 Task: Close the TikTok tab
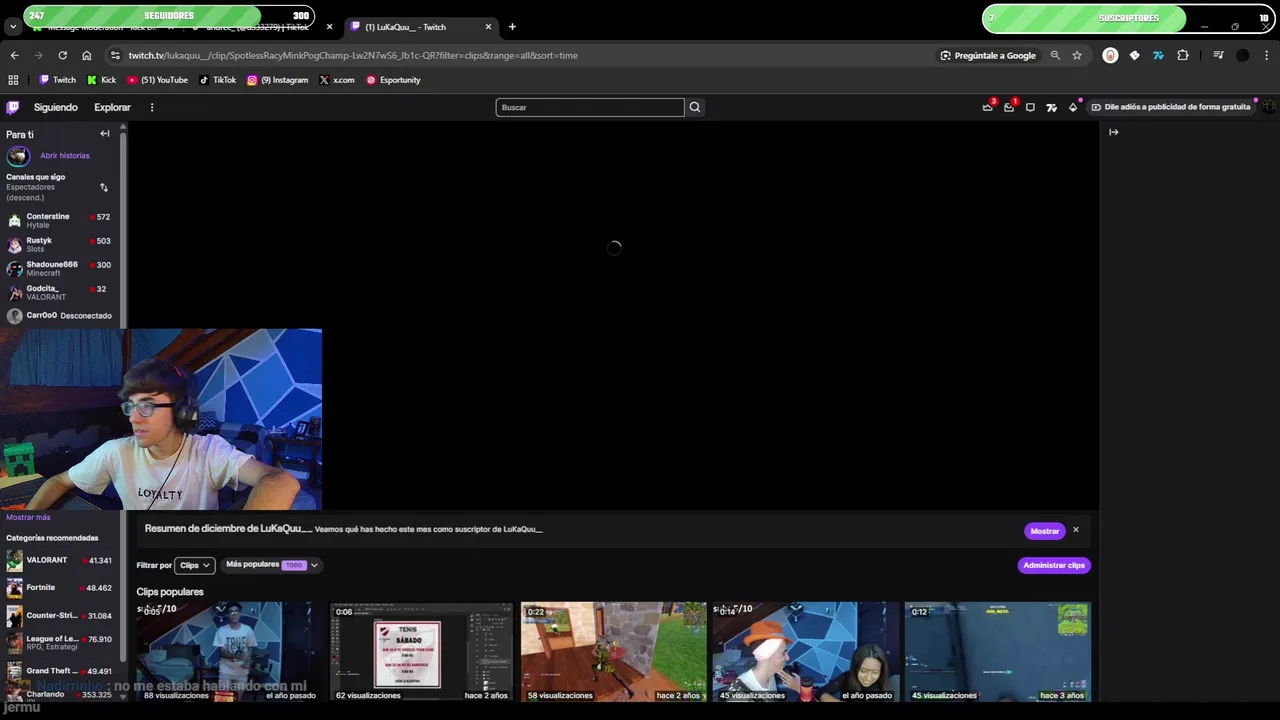pos(329,27)
